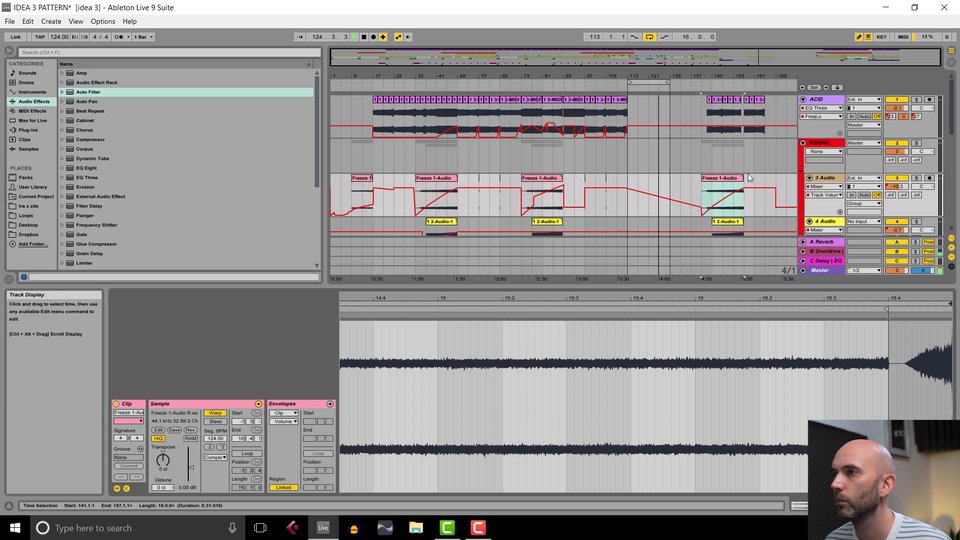
Task: Open the Create menu
Action: (51, 21)
